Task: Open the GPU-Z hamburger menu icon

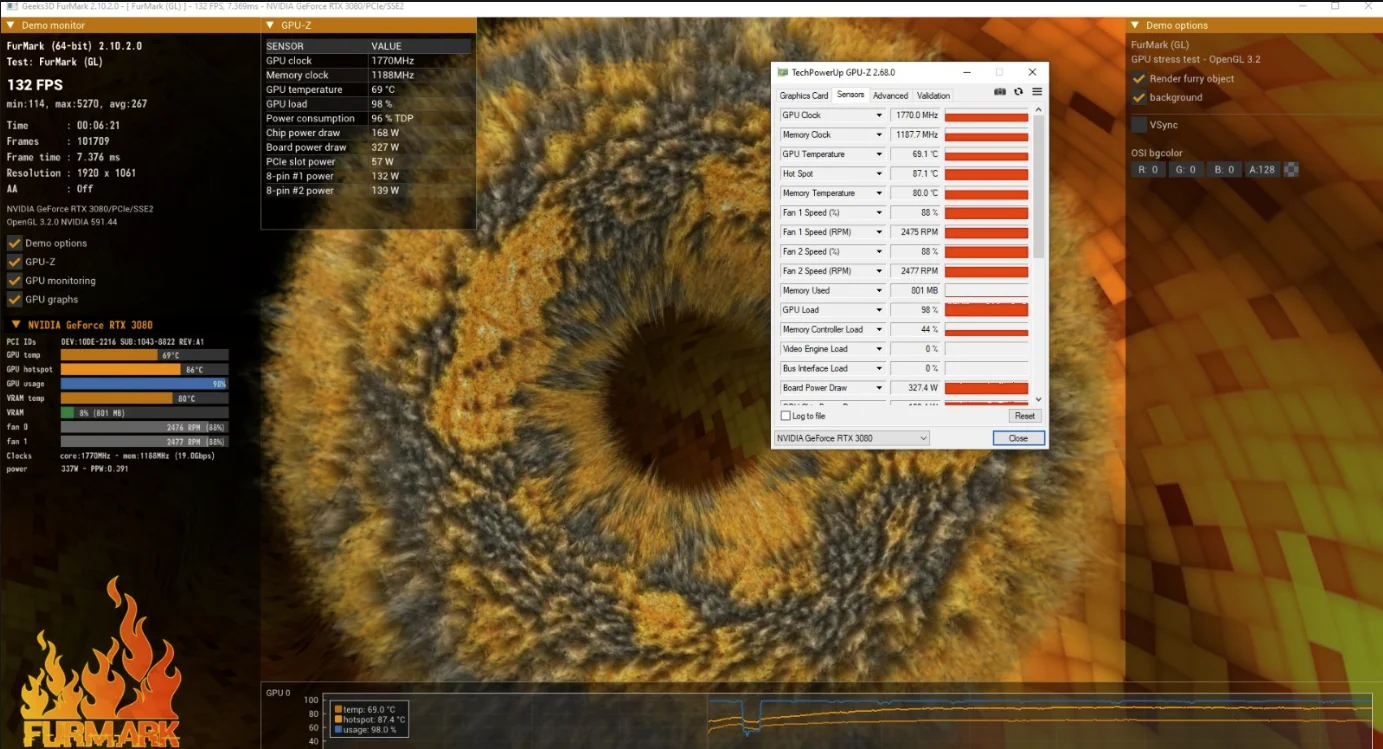Action: point(1037,91)
